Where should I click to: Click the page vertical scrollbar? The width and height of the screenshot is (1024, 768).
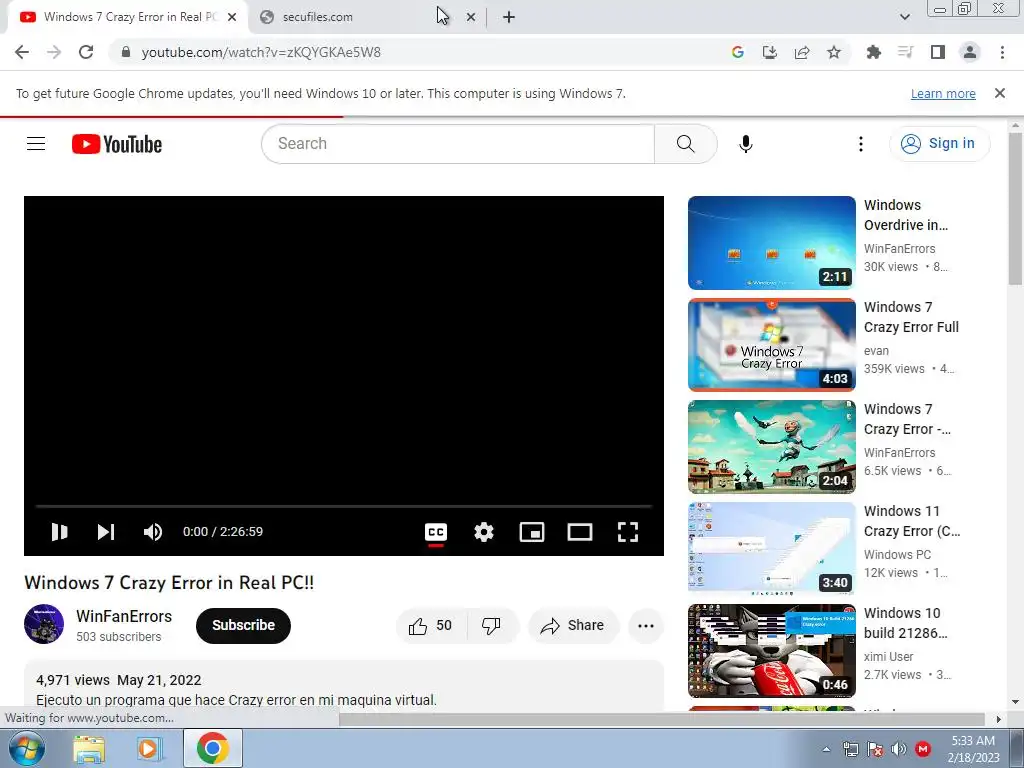(1015, 208)
